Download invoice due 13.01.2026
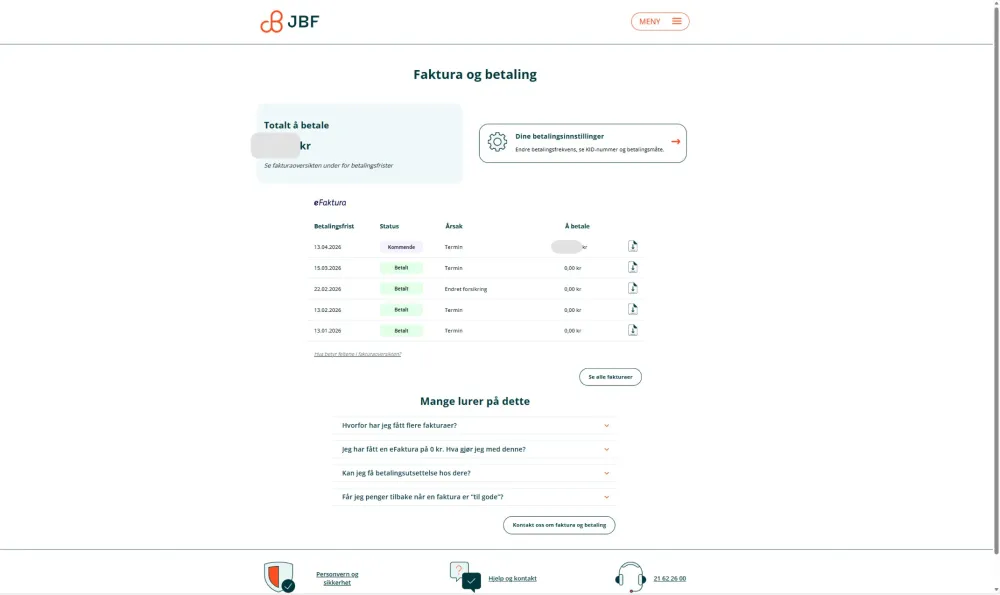 (633, 330)
